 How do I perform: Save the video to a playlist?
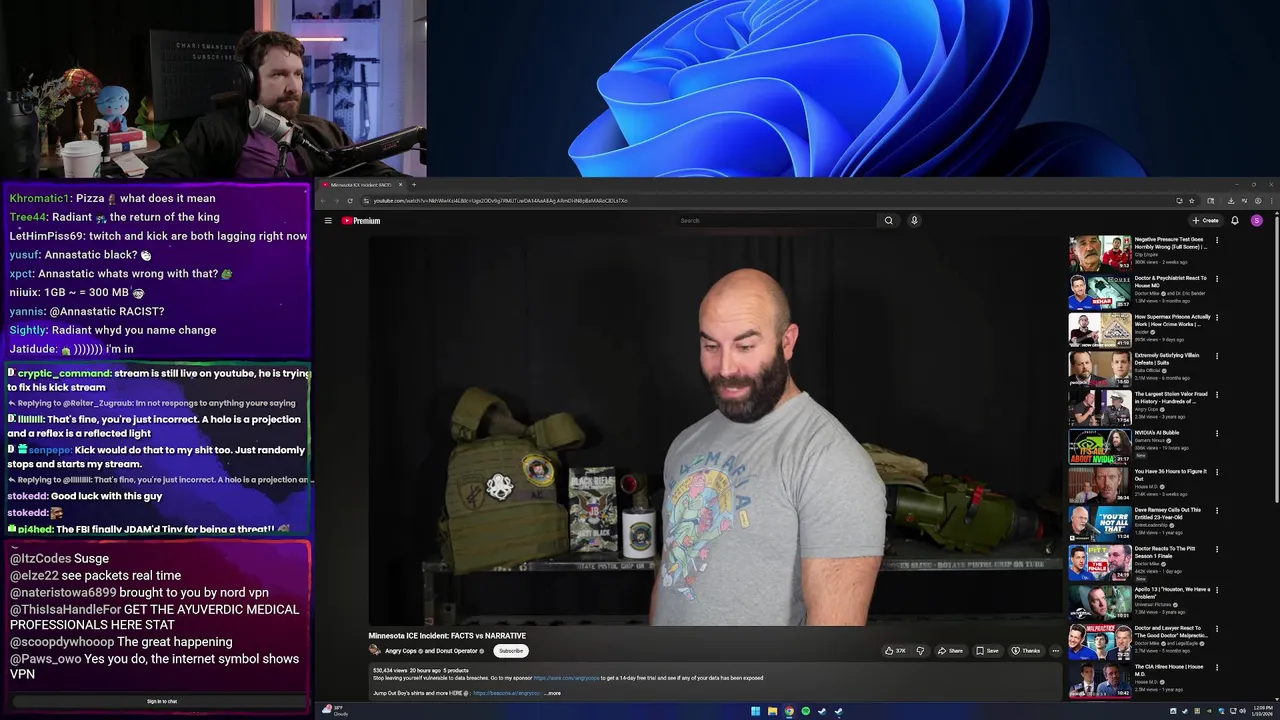(987, 651)
